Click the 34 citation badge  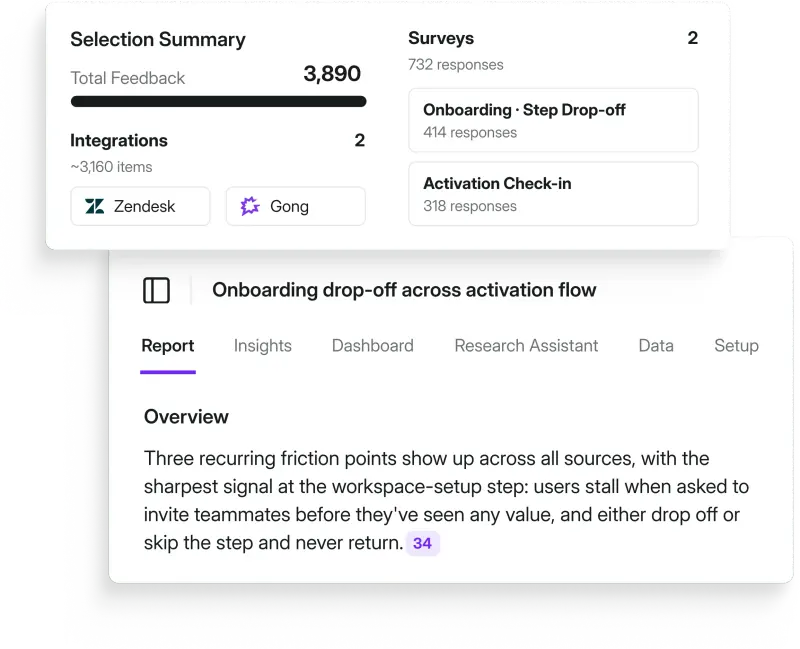tap(422, 543)
